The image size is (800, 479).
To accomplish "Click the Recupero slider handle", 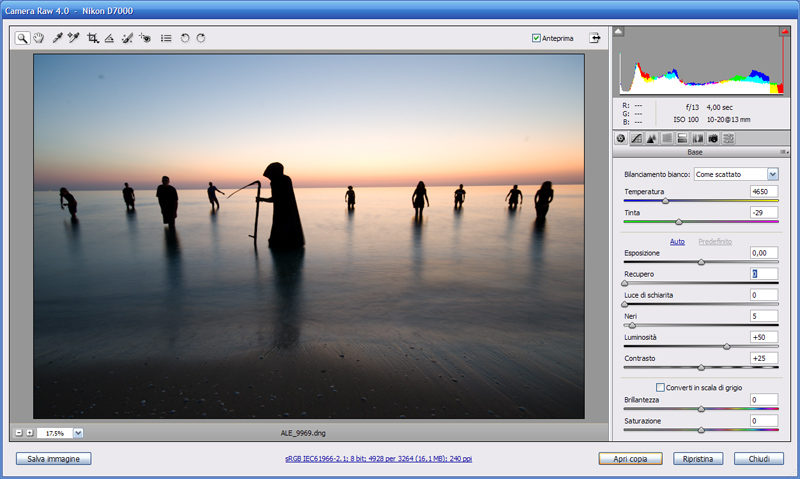I will (624, 283).
